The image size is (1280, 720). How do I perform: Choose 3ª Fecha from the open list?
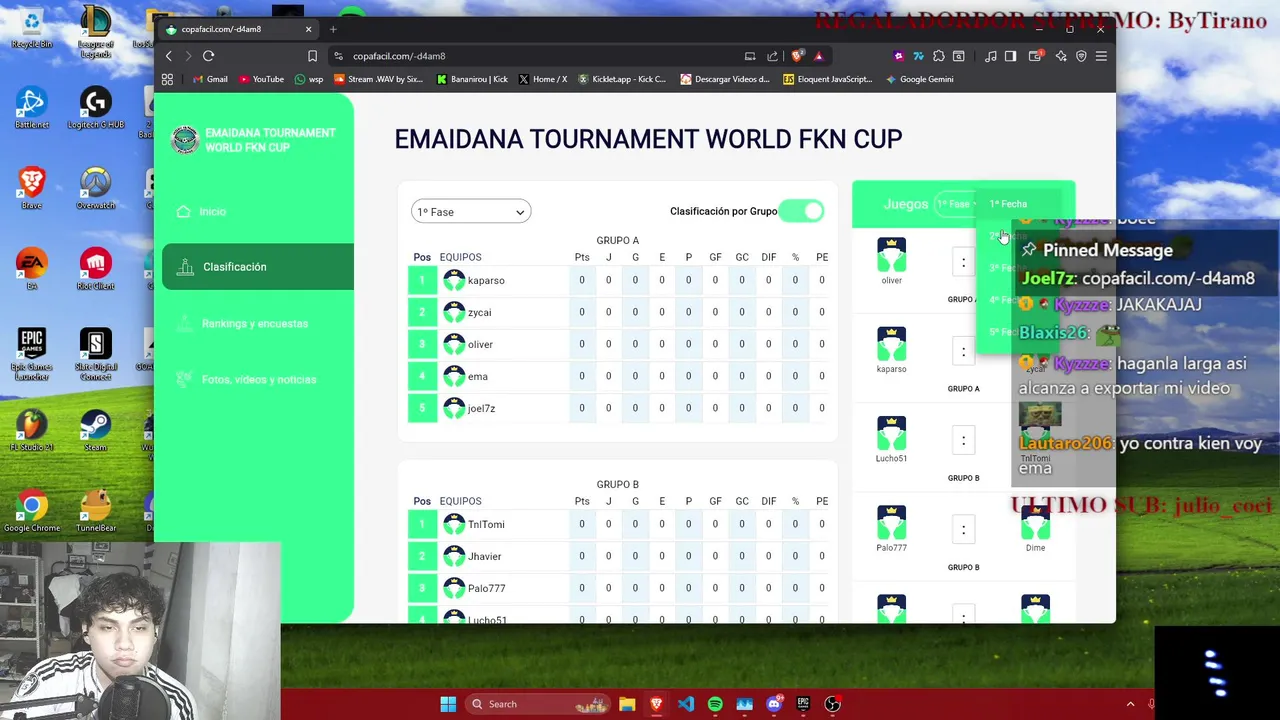point(1002,268)
